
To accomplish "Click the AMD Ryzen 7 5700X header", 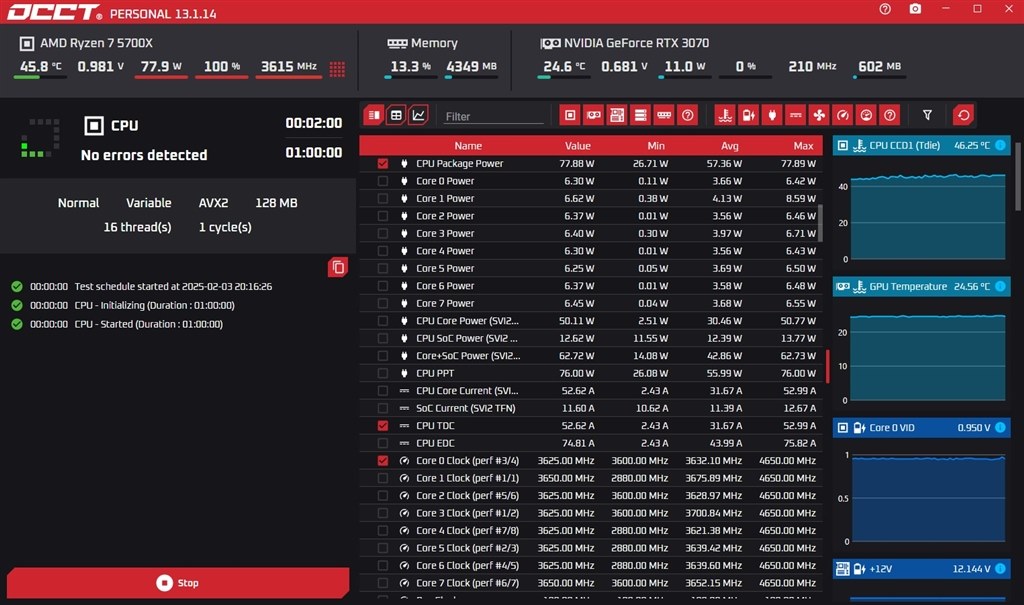I will [x=86, y=43].
